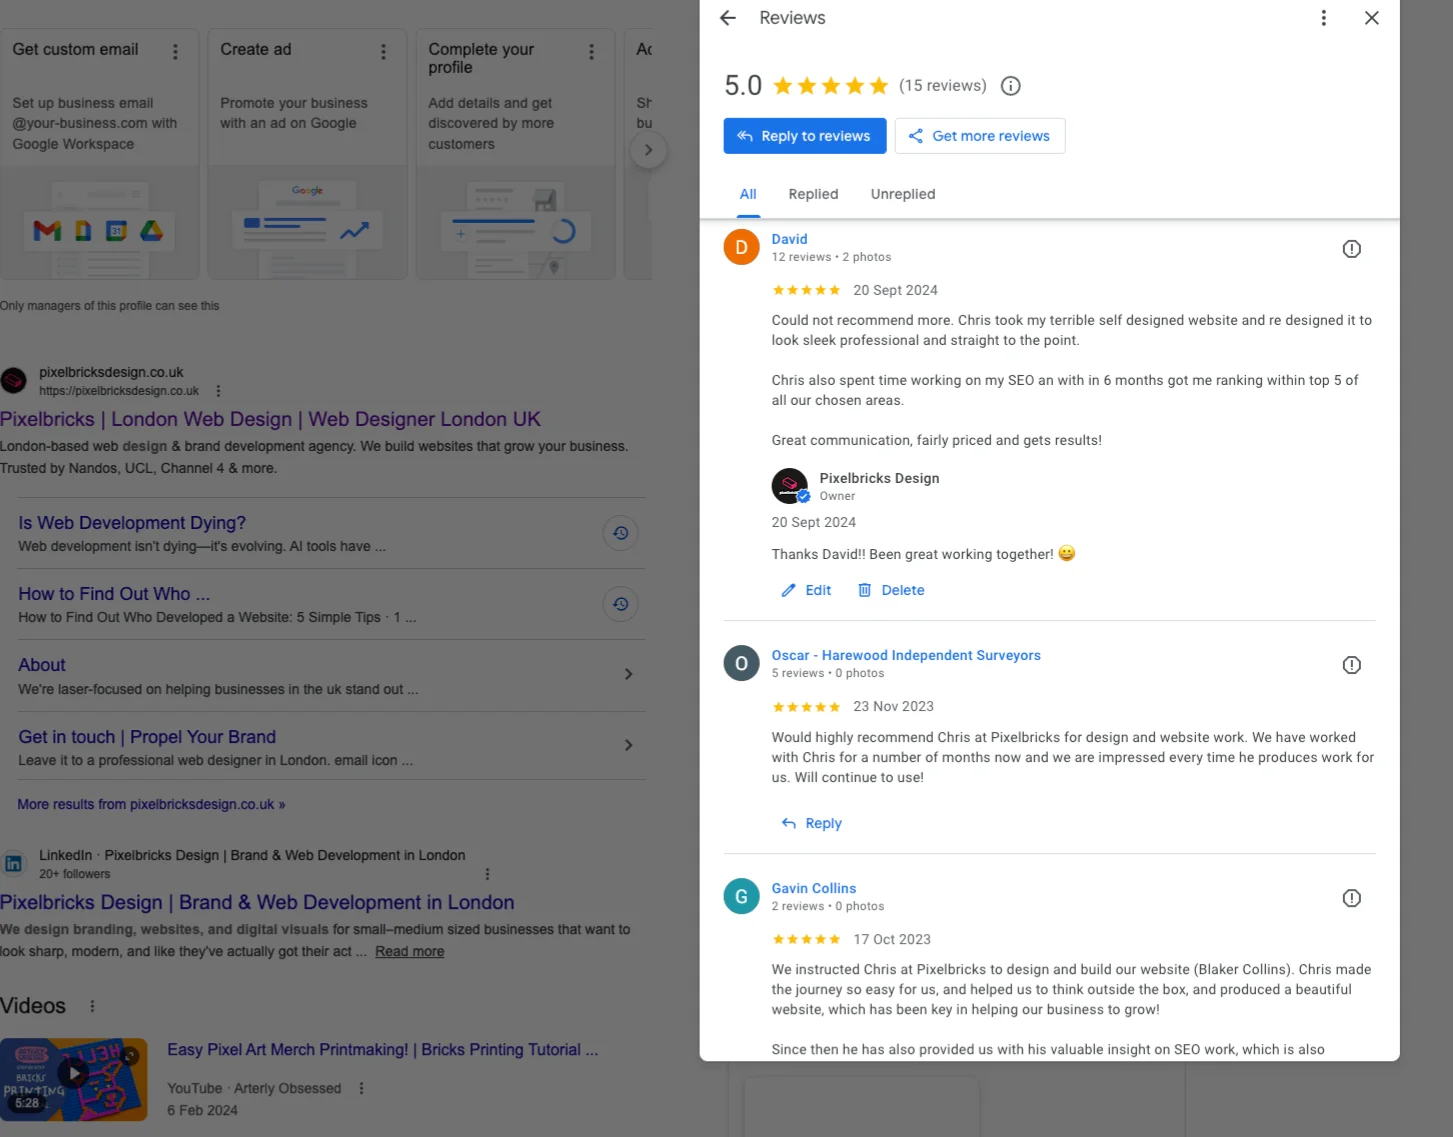
Task: Click the pixelbricksdesign.co.uk site favicon
Action: 14,381
